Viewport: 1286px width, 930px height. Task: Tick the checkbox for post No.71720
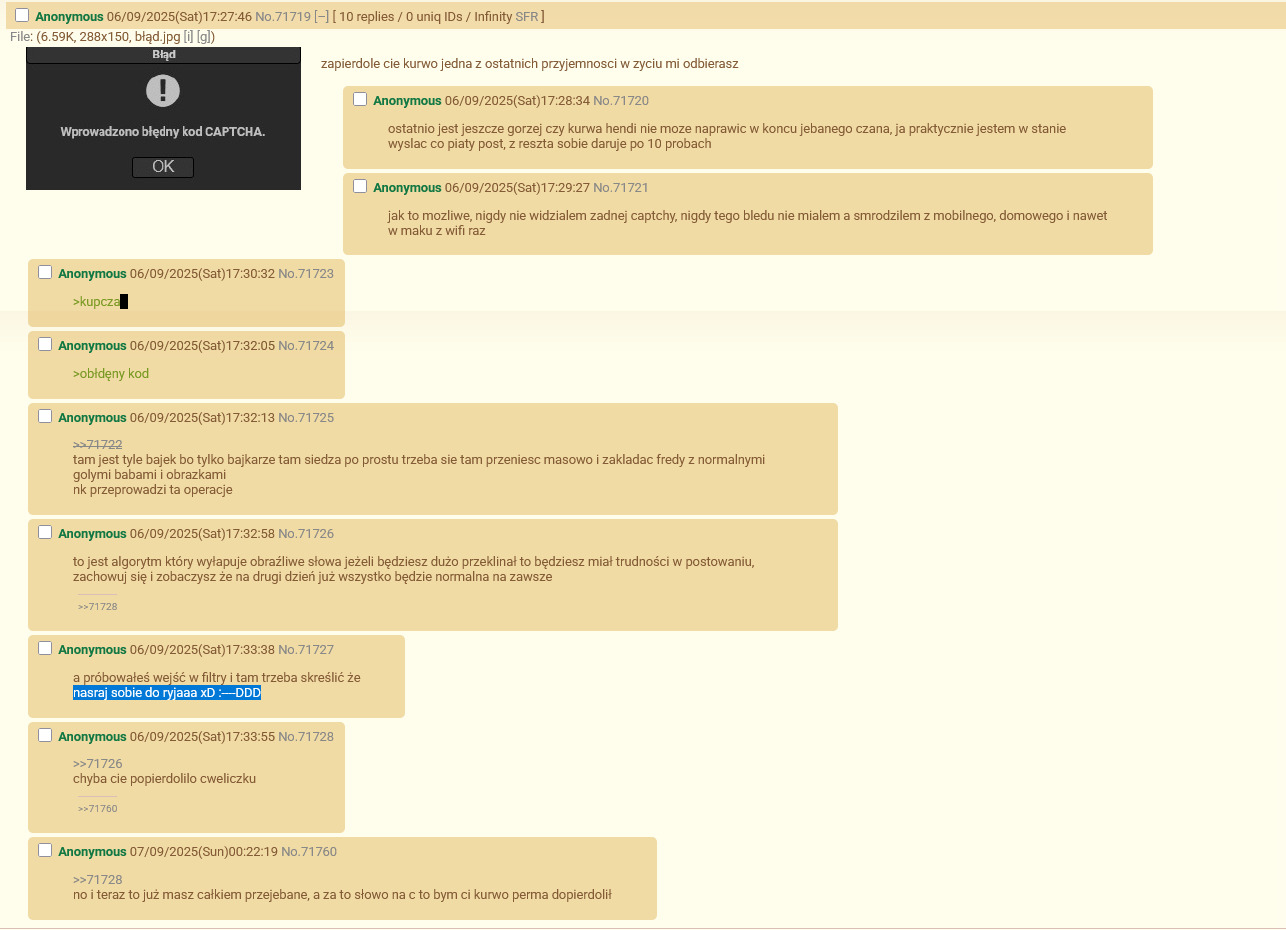[x=360, y=99]
